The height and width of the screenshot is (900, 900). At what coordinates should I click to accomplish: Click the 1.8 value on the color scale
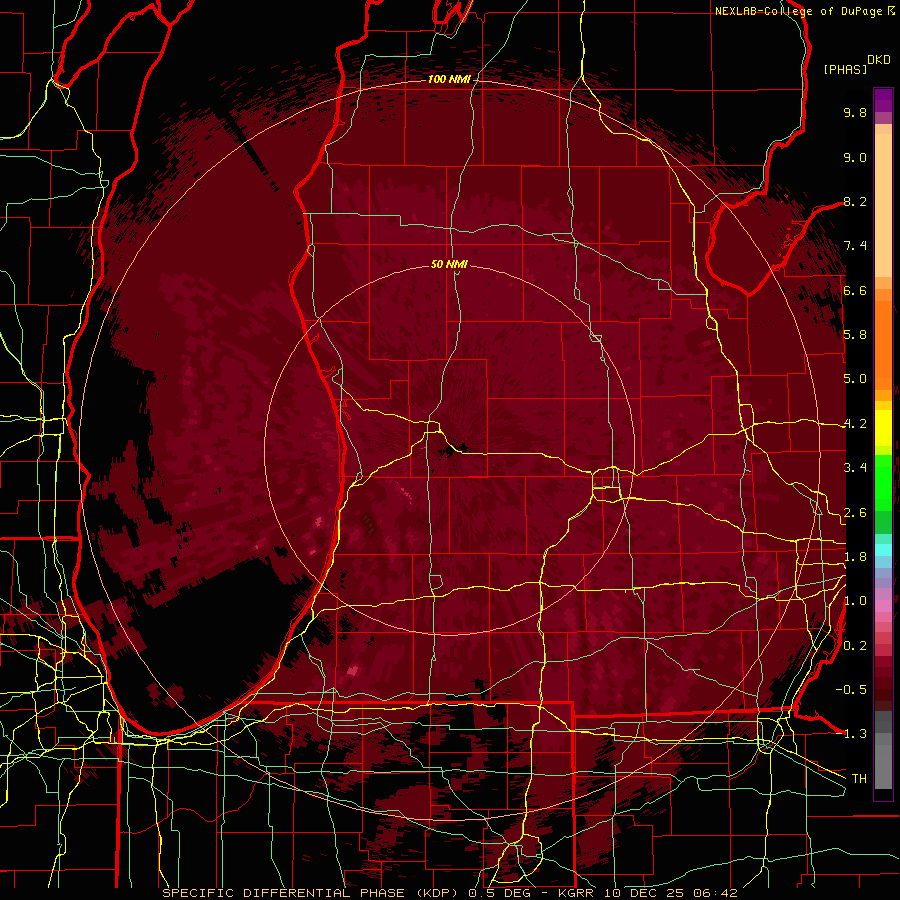[x=855, y=557]
